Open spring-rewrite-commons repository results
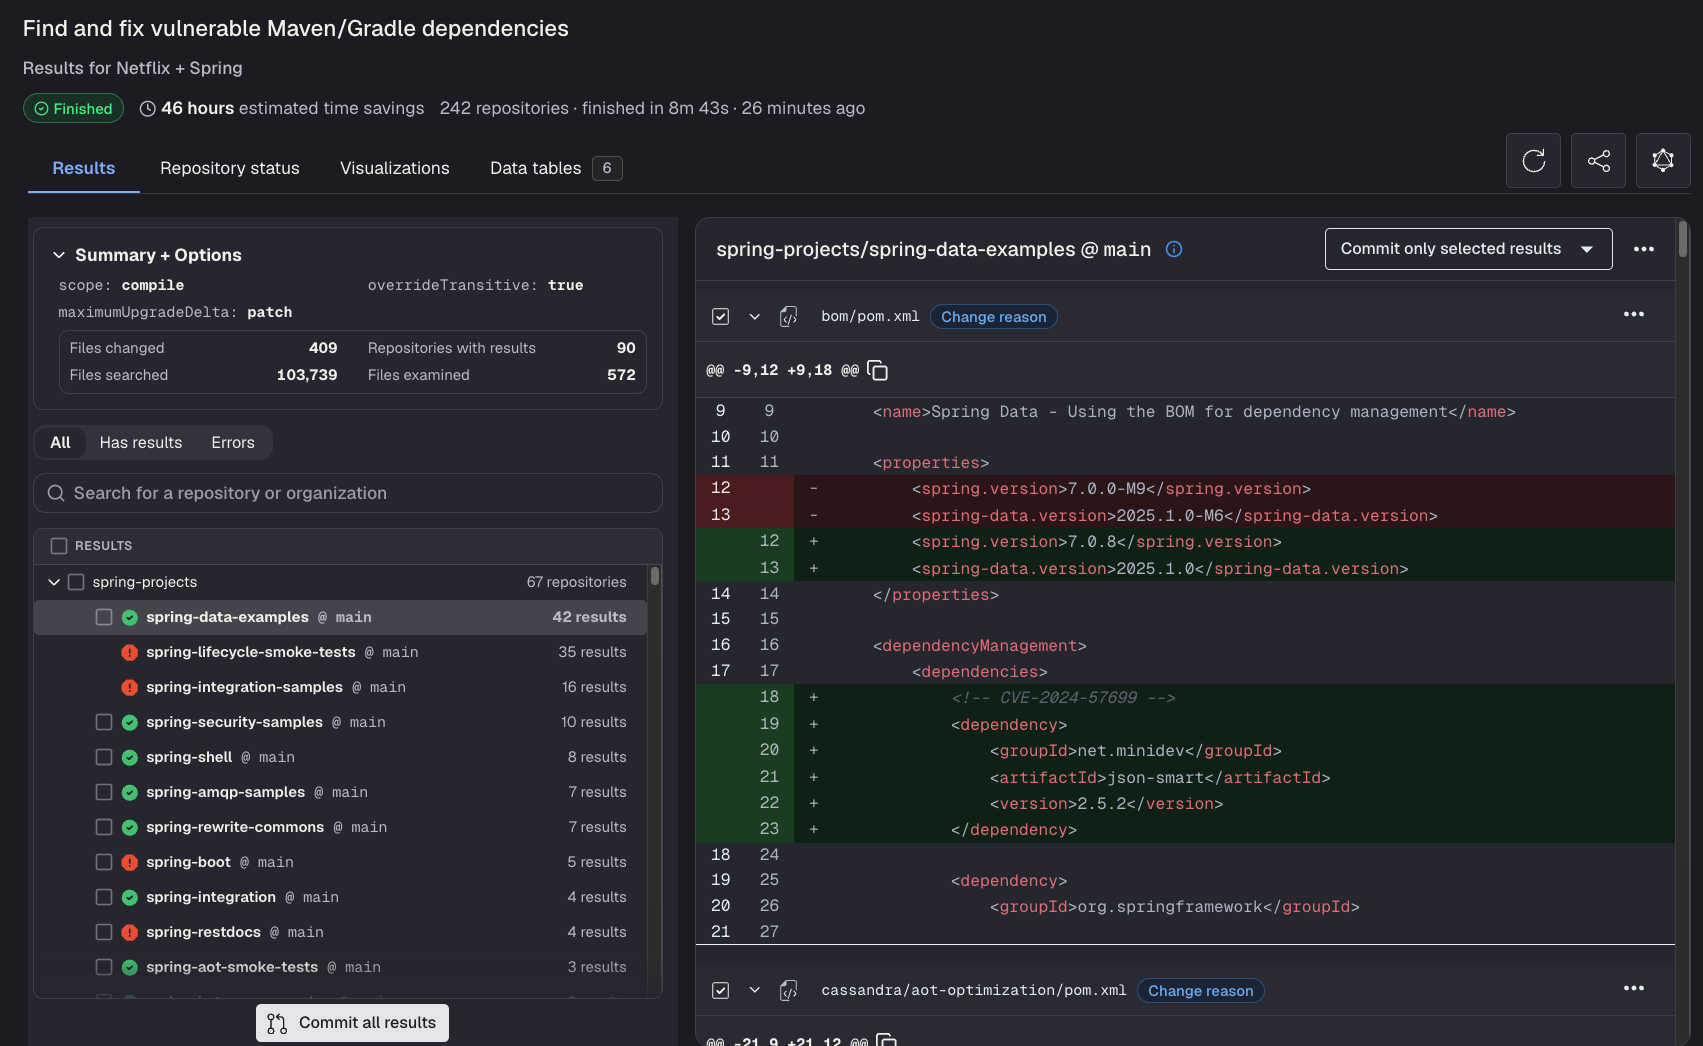Screen dimensions: 1703x1046 pos(341,827)
